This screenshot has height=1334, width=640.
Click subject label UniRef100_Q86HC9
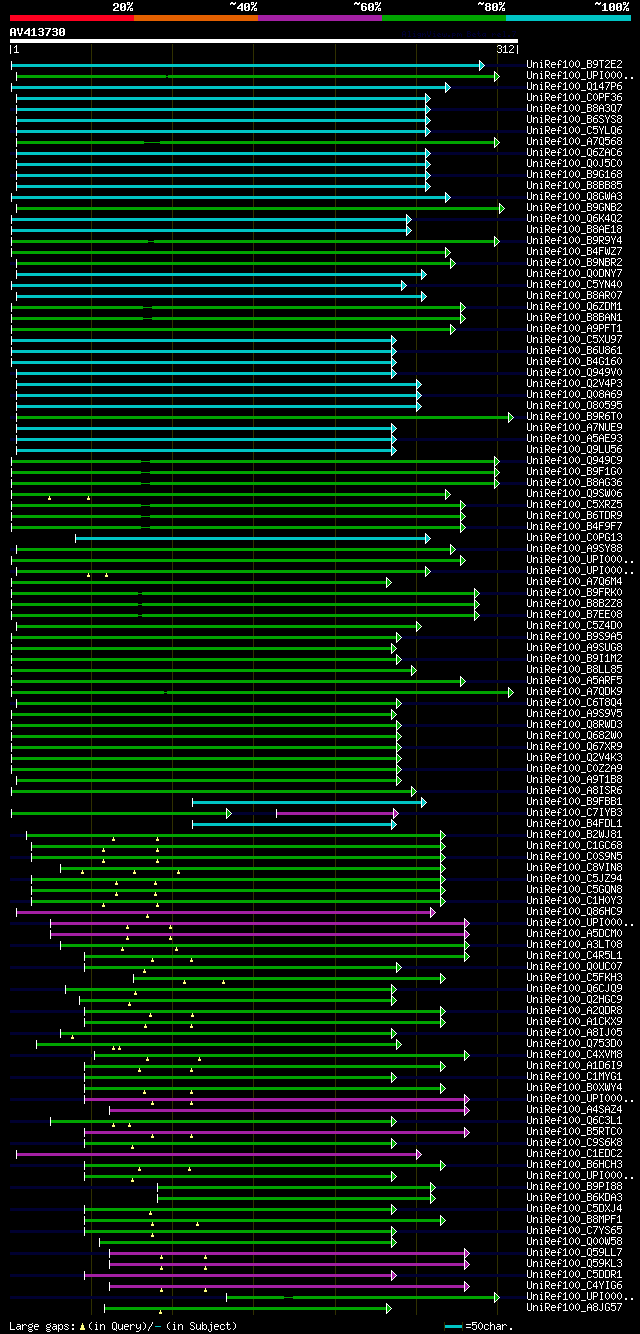coord(575,912)
